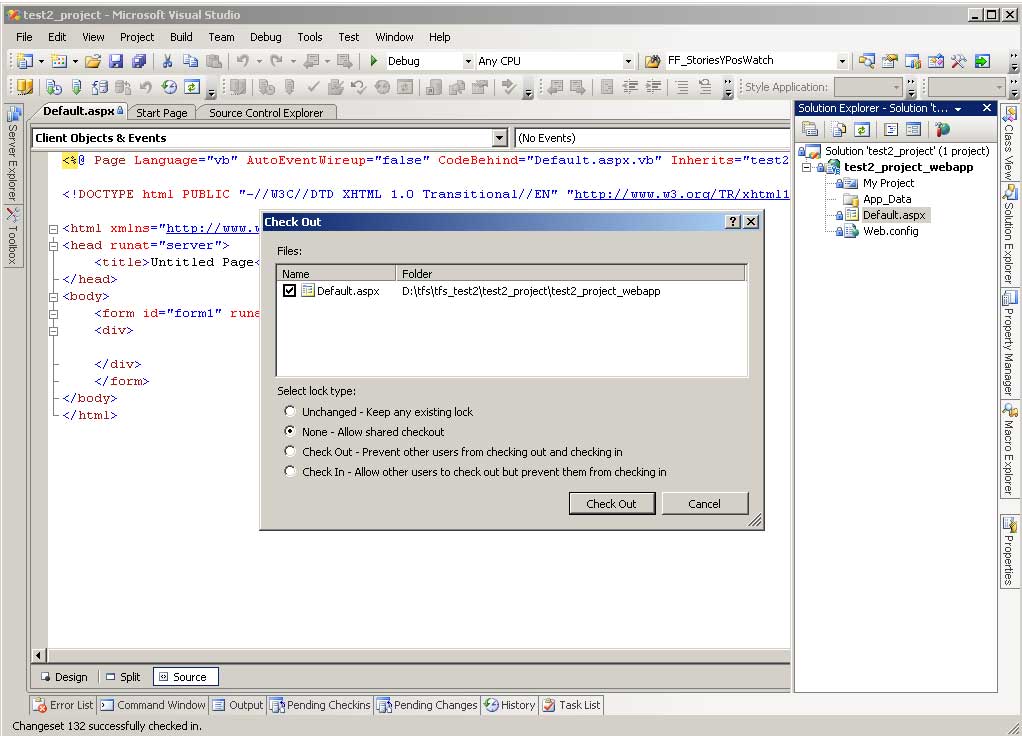Screen dimensions: 1022x736
Task: Click the Folder column header in the files list
Action: pyautogui.click(x=570, y=274)
